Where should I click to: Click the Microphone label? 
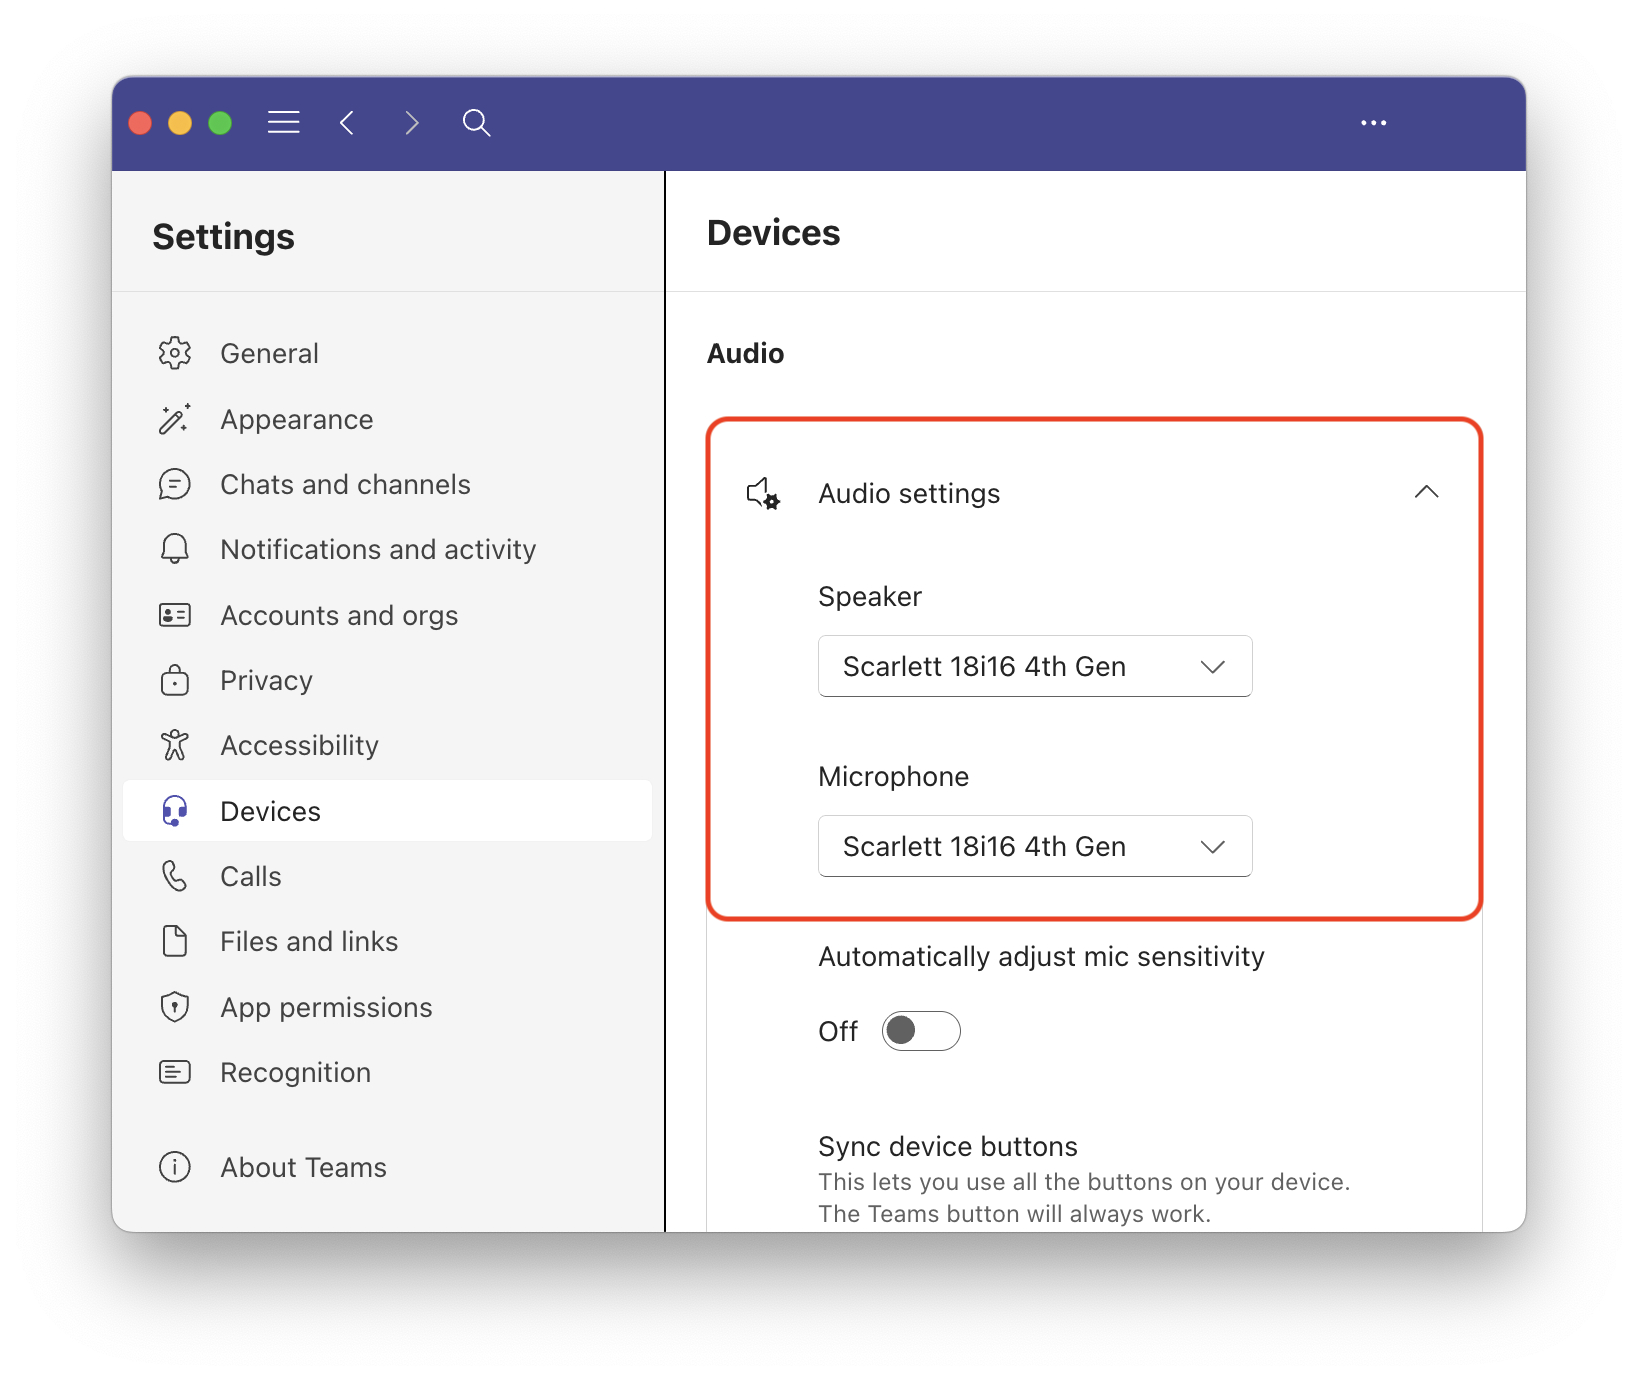(x=893, y=776)
